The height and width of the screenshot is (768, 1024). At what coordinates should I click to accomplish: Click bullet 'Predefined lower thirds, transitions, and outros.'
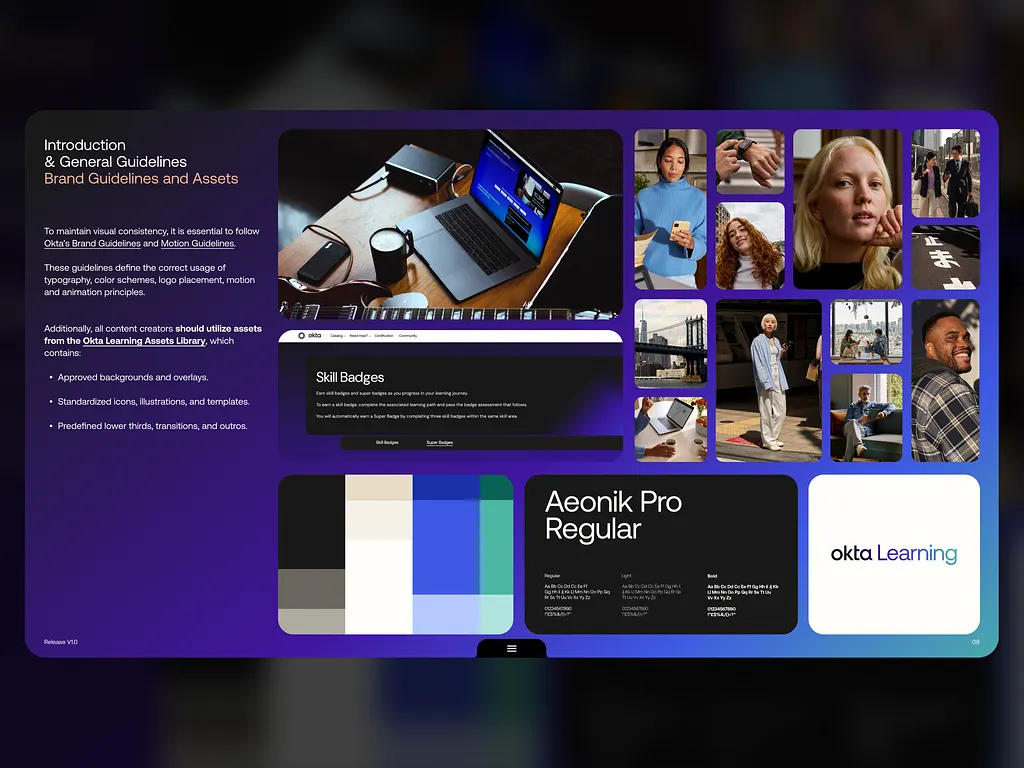(152, 426)
